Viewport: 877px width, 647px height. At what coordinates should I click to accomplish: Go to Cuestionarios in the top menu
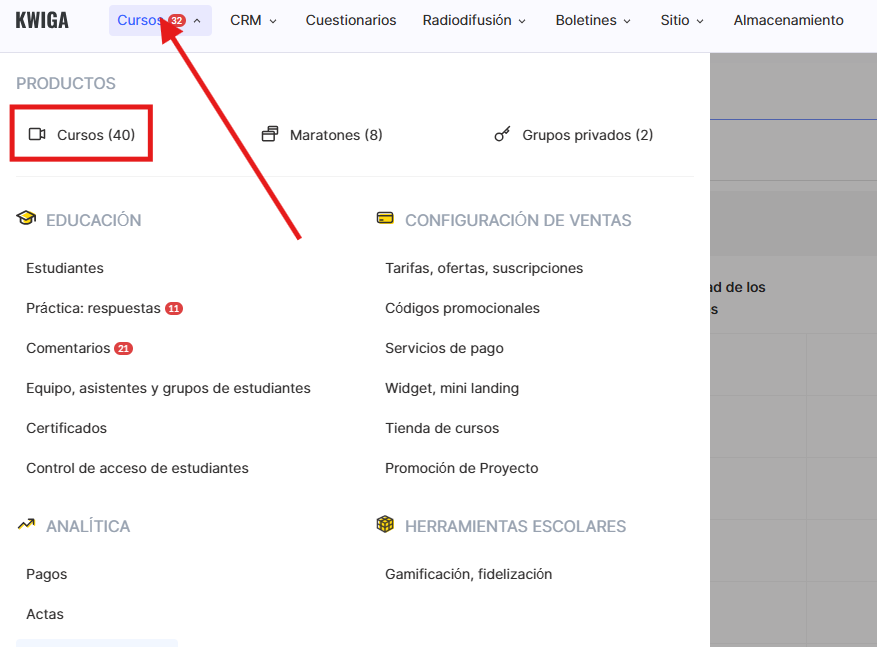point(351,20)
